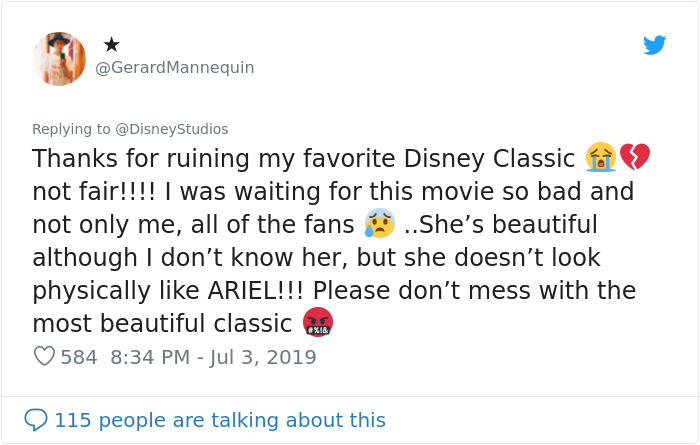Screen dimensions: 700x445
Task: Click the angry cursing face emoji
Action: click(x=317, y=322)
